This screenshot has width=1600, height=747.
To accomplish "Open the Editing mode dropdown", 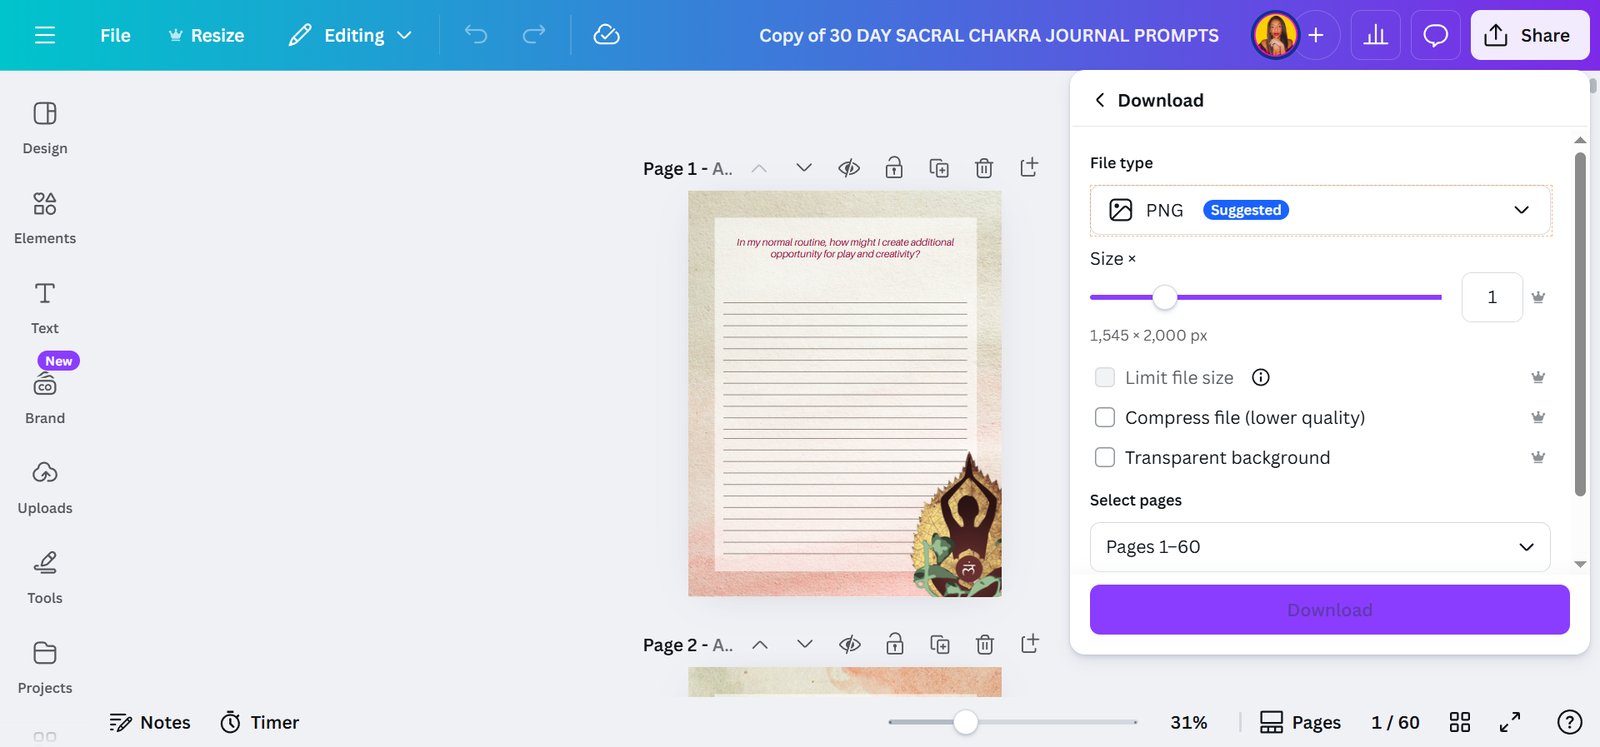I will click(350, 36).
